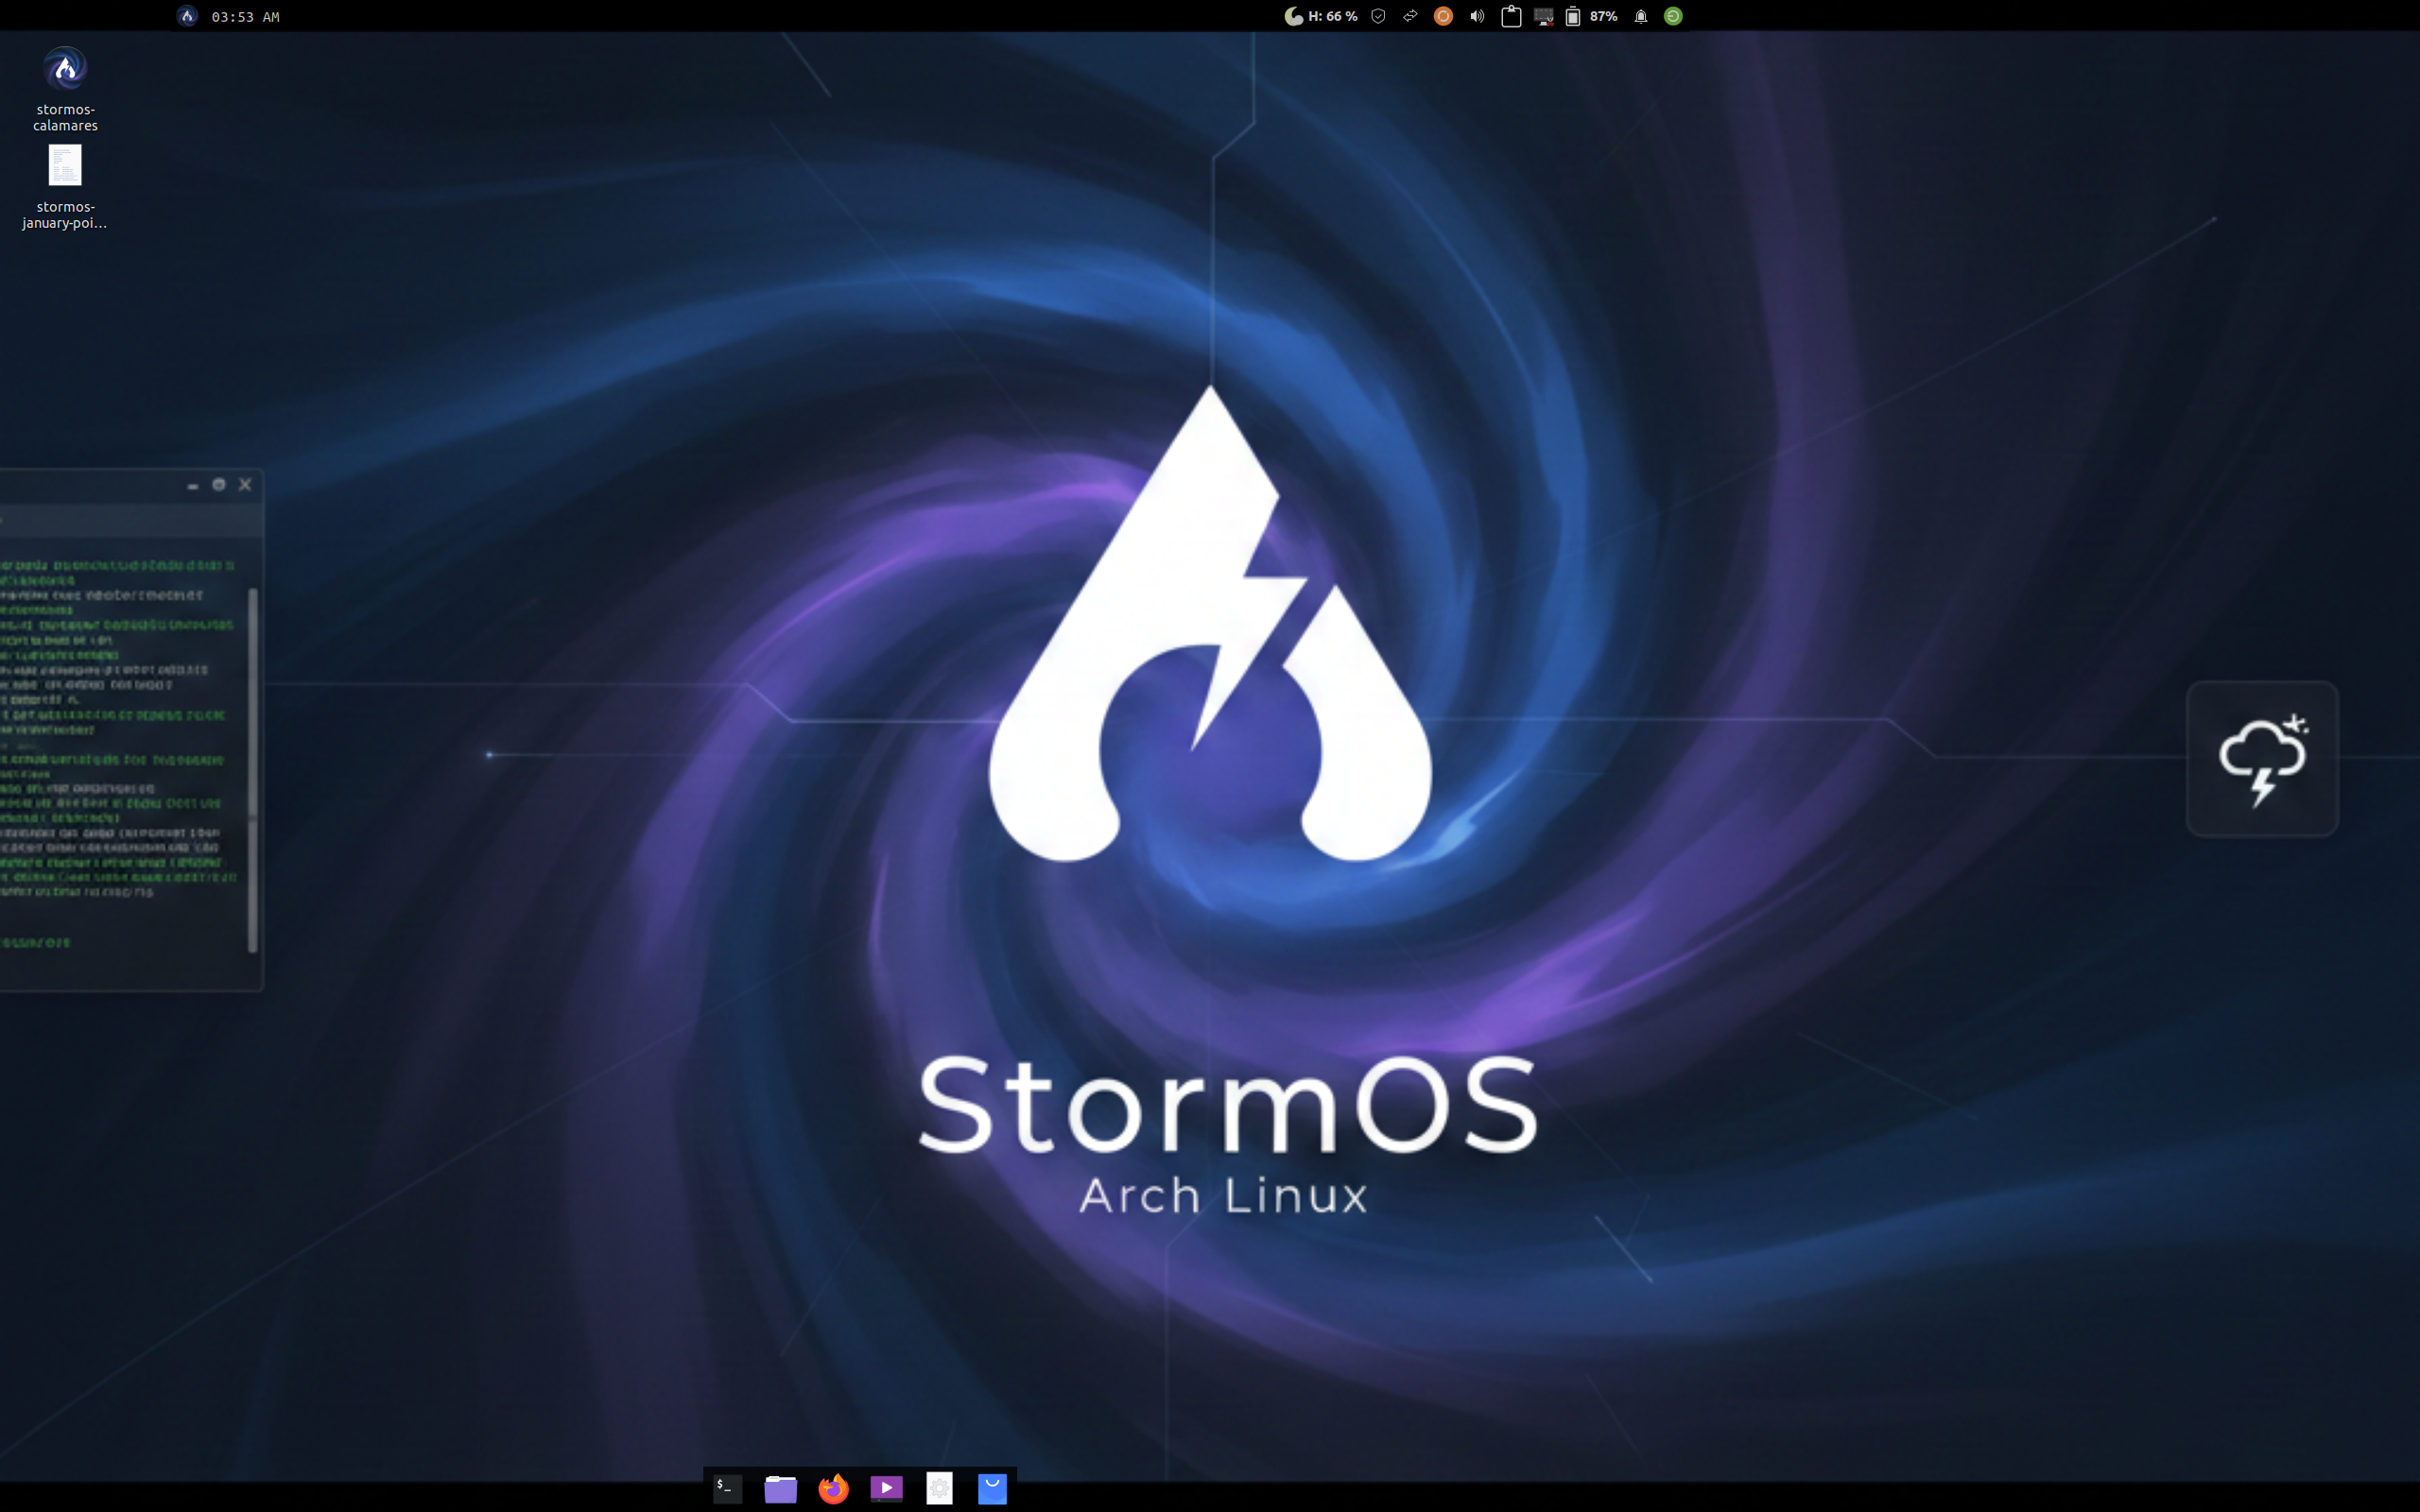Click the 03:53 AM clock
Screen dimensions: 2420x1512
(x=245, y=17)
